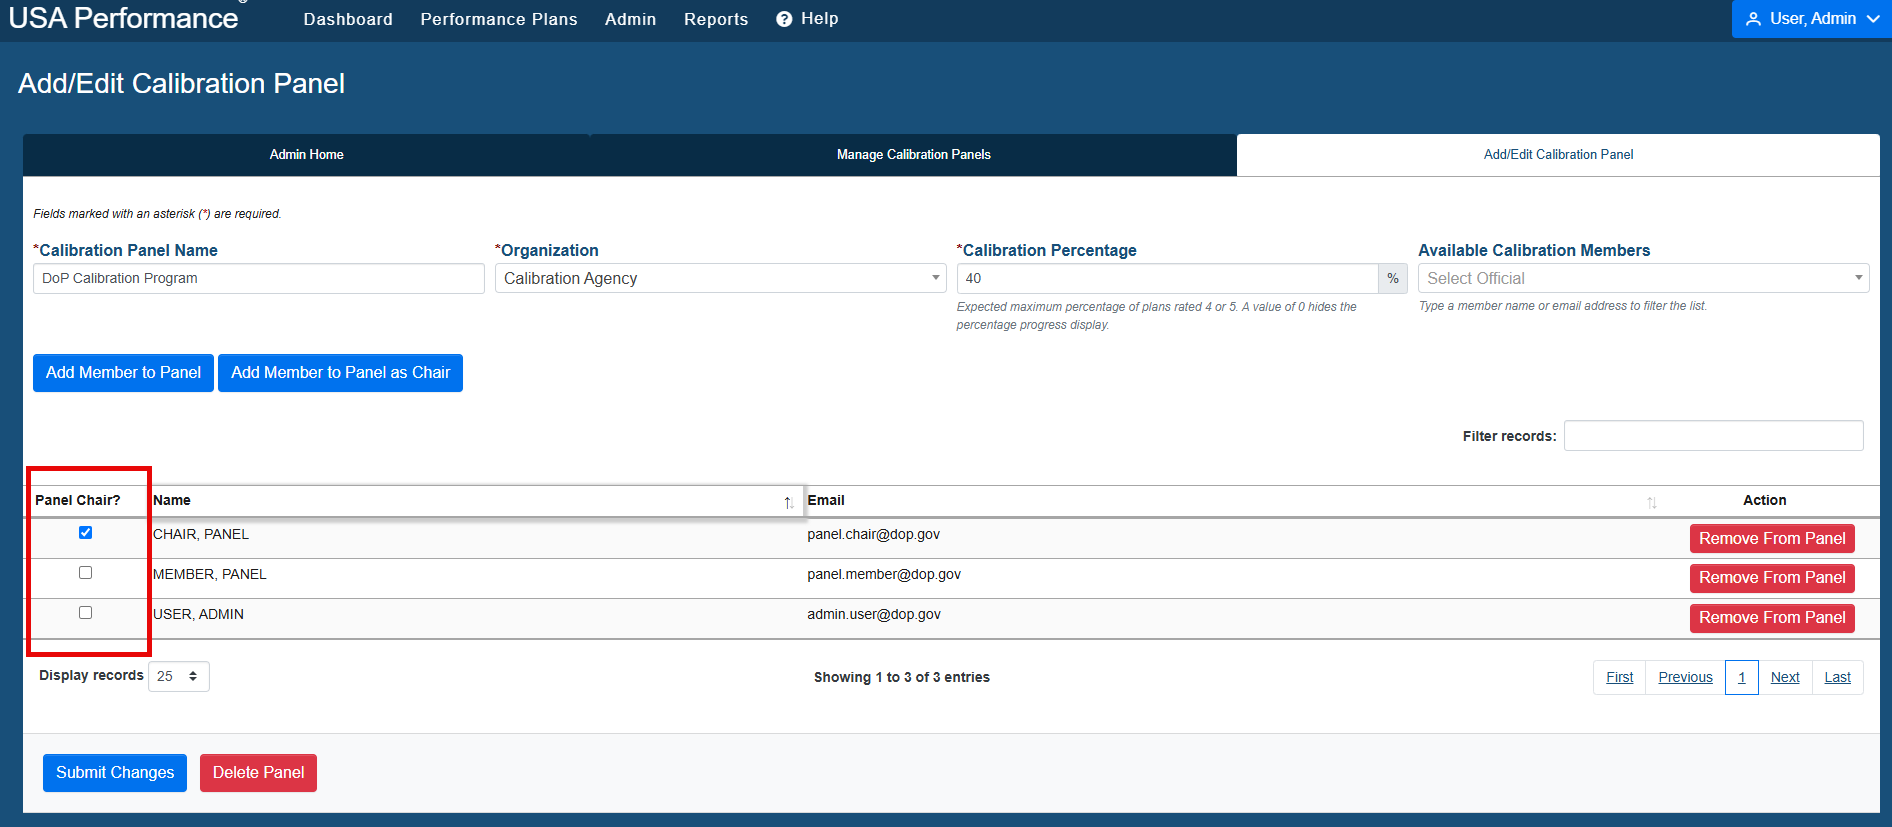Sort table by Name column arrow
Viewport: 1892px width, 827px height.
[788, 503]
